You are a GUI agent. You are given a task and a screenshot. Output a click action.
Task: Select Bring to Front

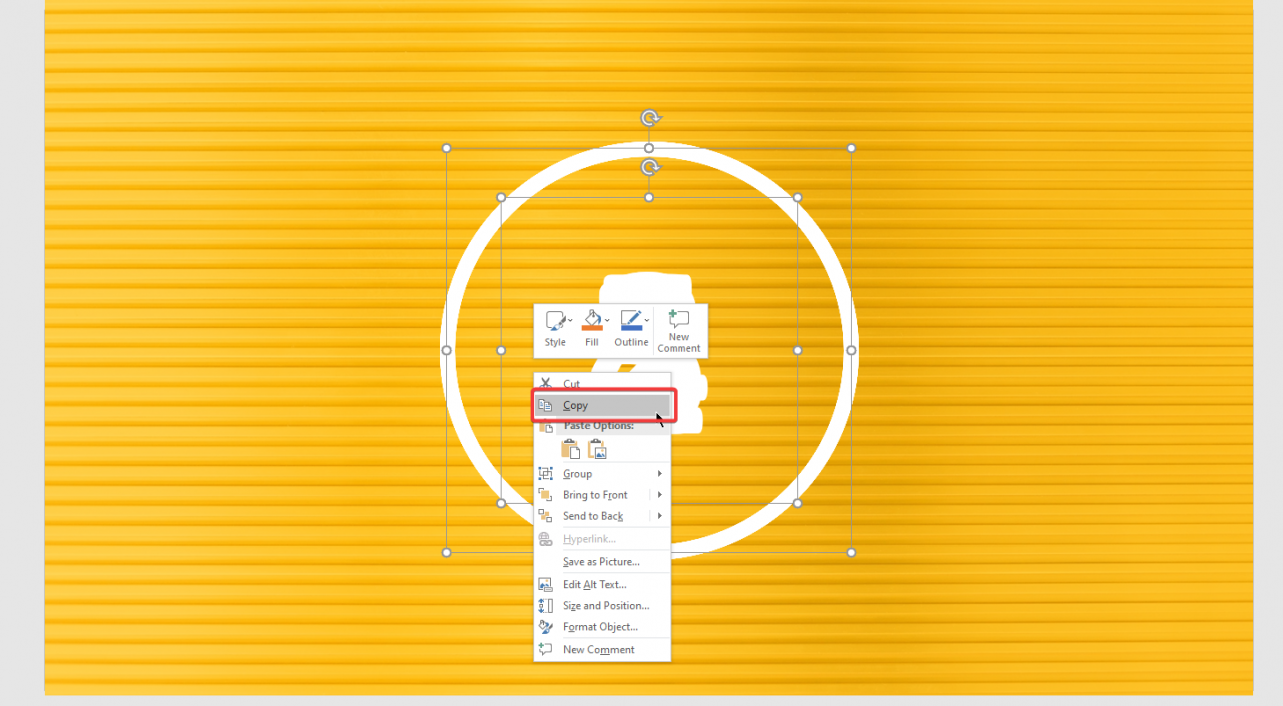595,495
